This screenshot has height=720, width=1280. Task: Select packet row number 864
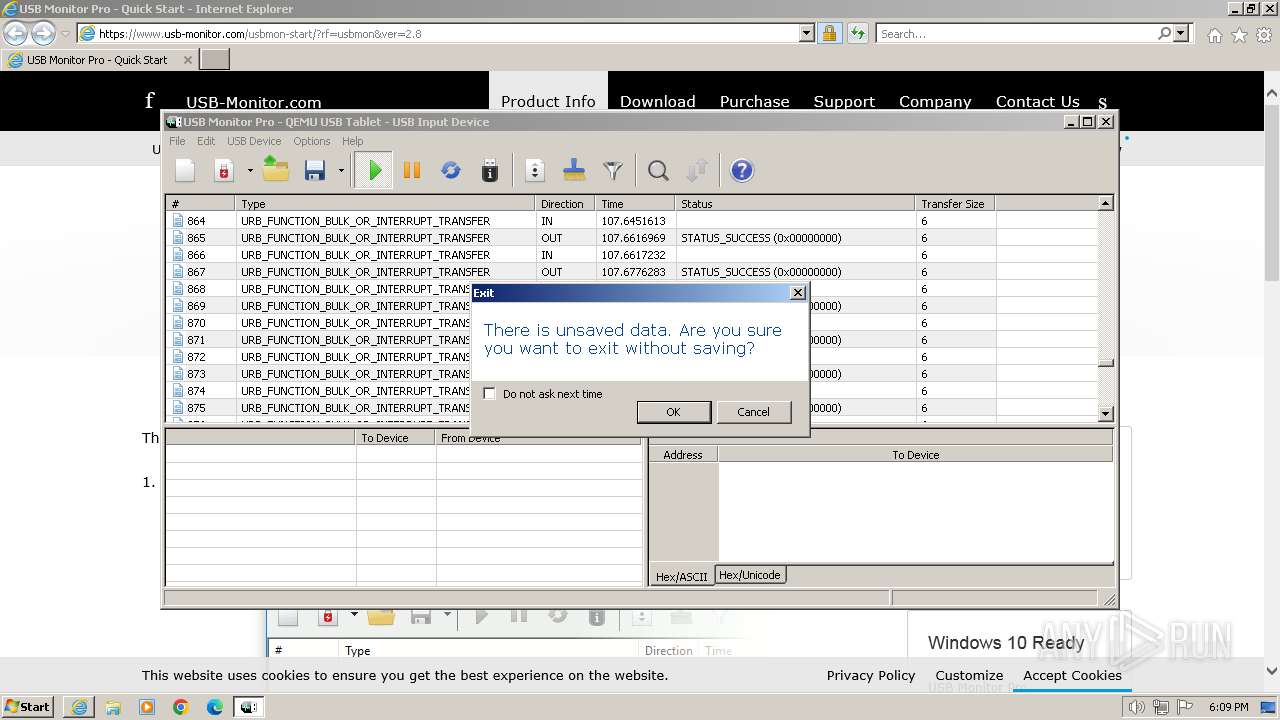tap(632, 221)
